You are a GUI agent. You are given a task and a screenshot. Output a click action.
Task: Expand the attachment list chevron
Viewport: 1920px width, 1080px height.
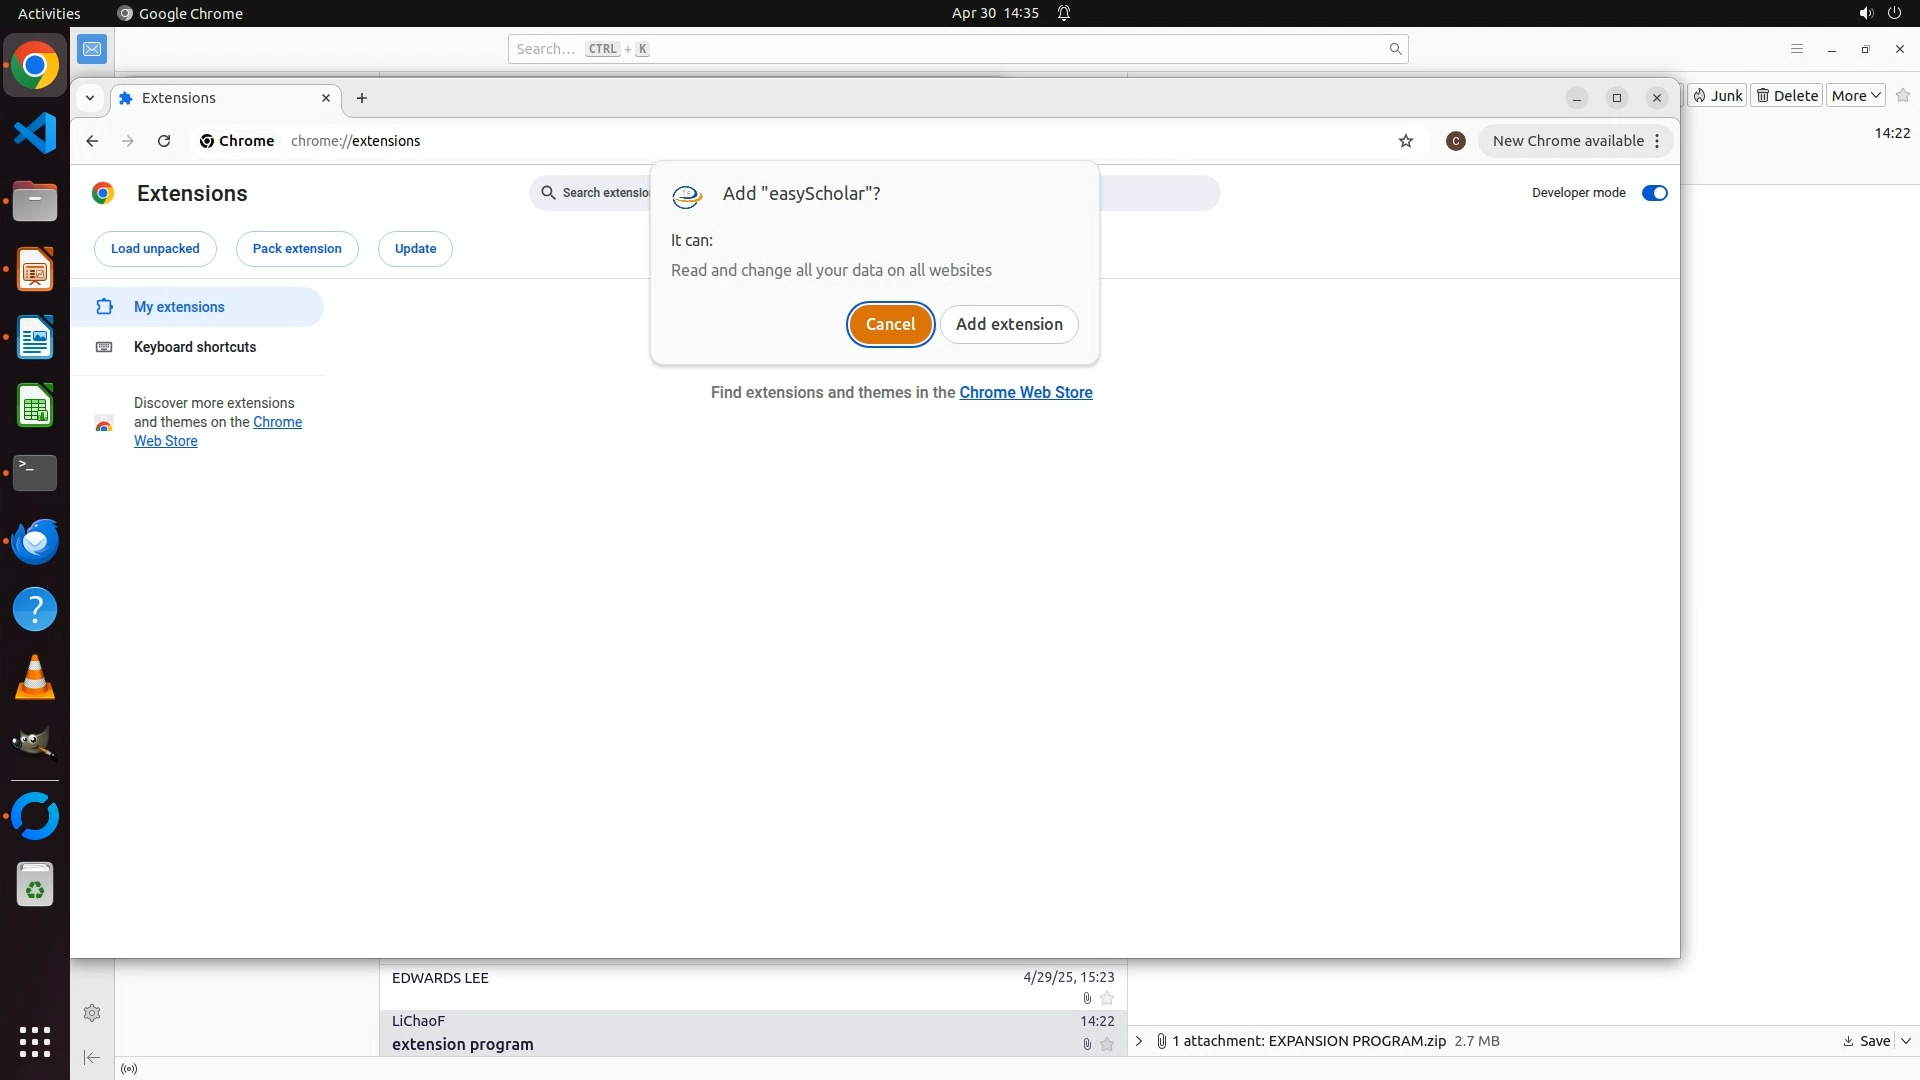[1138, 1041]
